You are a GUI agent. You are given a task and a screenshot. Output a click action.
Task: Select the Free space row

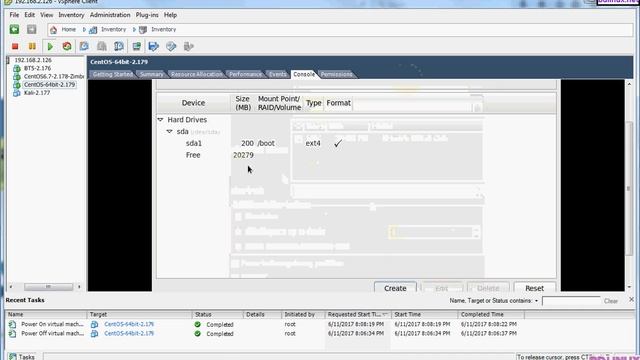[356, 155]
